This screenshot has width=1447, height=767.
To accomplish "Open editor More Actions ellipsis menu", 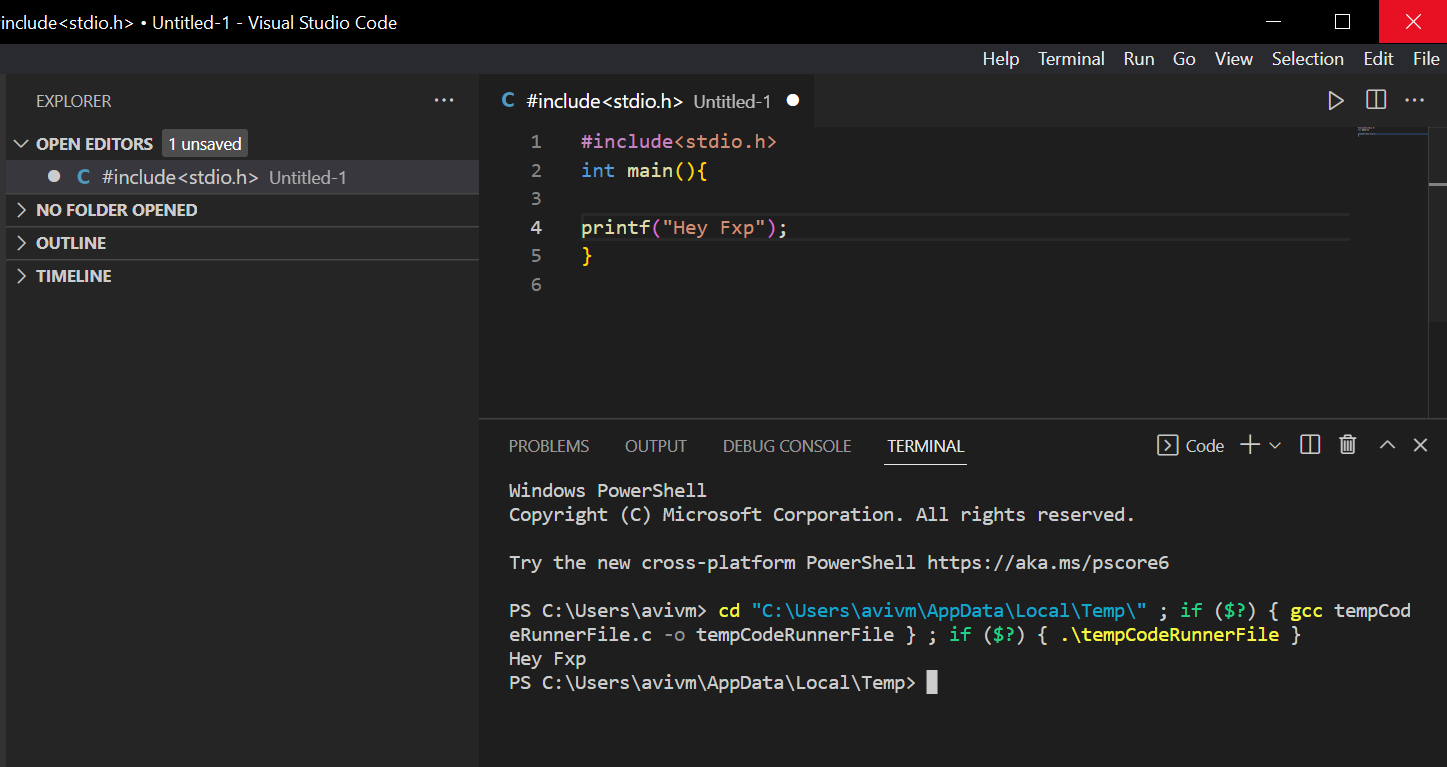I will pyautogui.click(x=1414, y=100).
